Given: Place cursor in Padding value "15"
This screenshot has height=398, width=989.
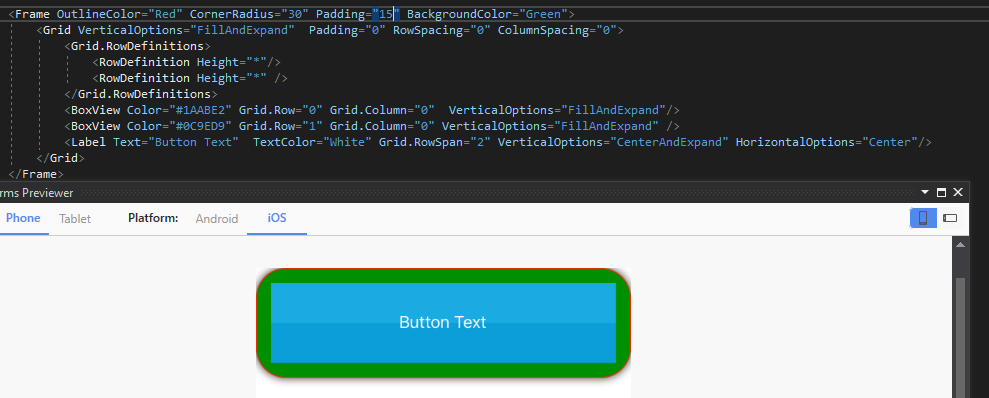Looking at the screenshot, I should click(382, 14).
